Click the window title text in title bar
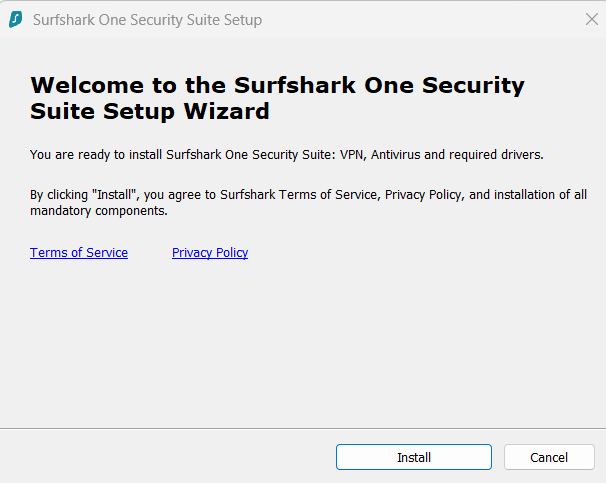 click(x=147, y=20)
